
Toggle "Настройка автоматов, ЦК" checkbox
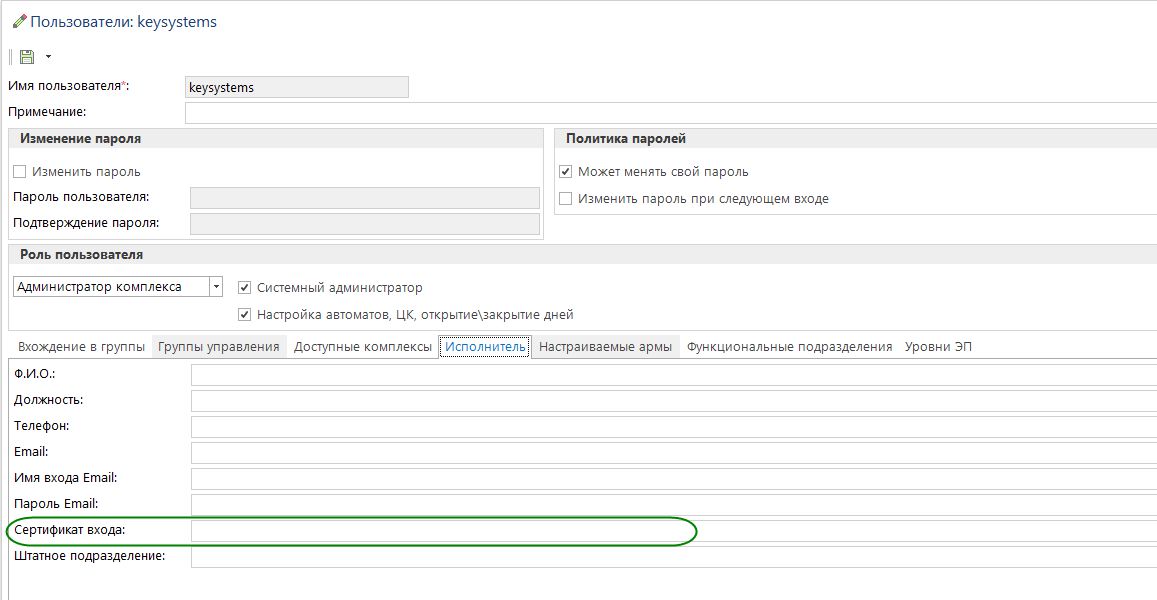[245, 314]
